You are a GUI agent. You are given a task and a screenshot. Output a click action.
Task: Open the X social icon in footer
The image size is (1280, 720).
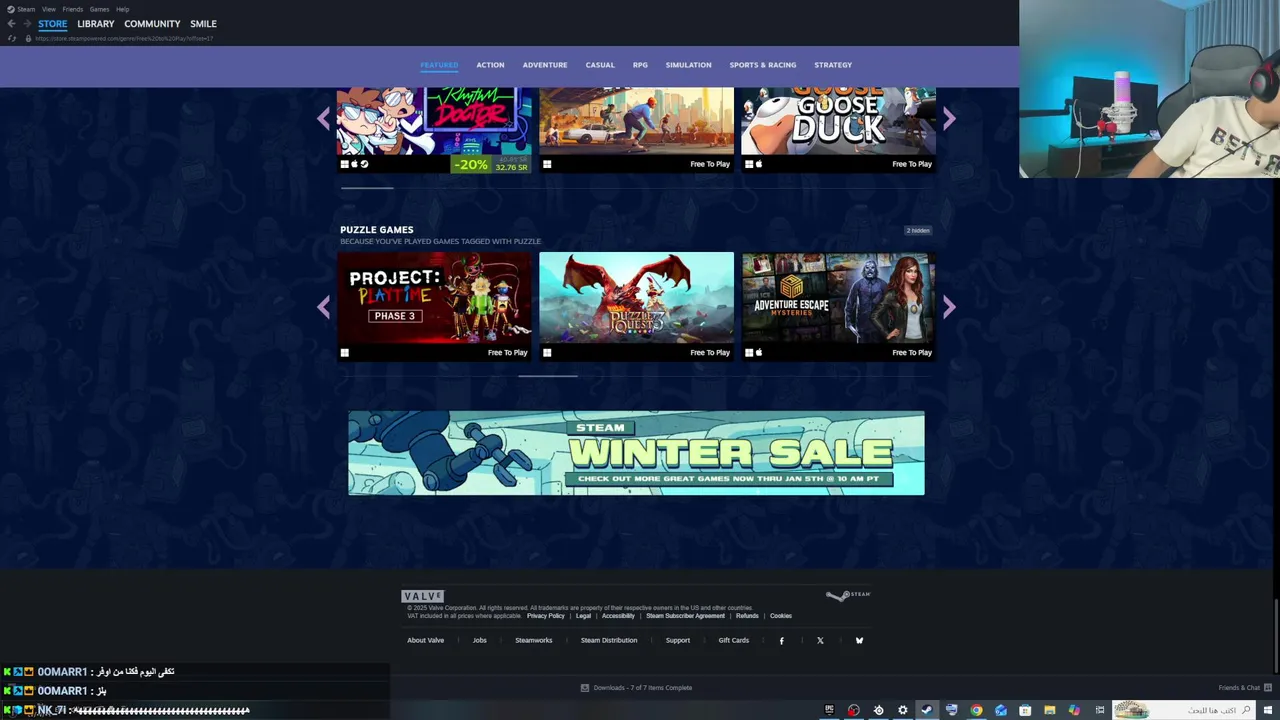click(x=820, y=641)
